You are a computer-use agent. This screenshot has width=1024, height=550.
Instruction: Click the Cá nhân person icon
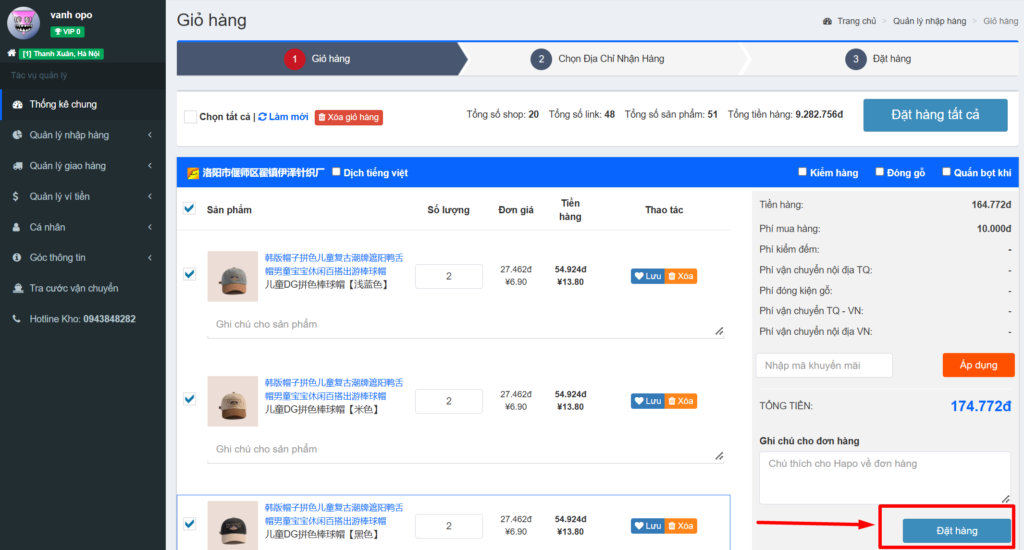(x=17, y=227)
